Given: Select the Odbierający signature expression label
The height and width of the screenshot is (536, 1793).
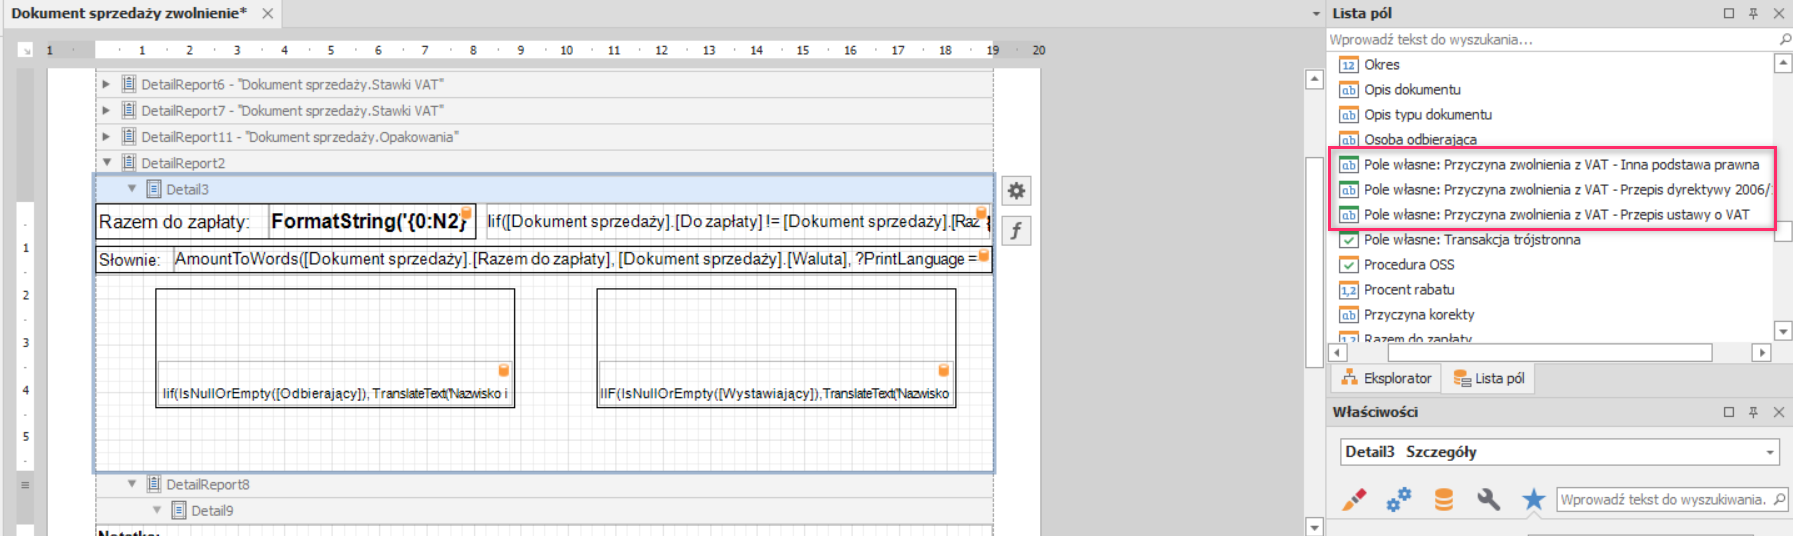Looking at the screenshot, I should [335, 384].
